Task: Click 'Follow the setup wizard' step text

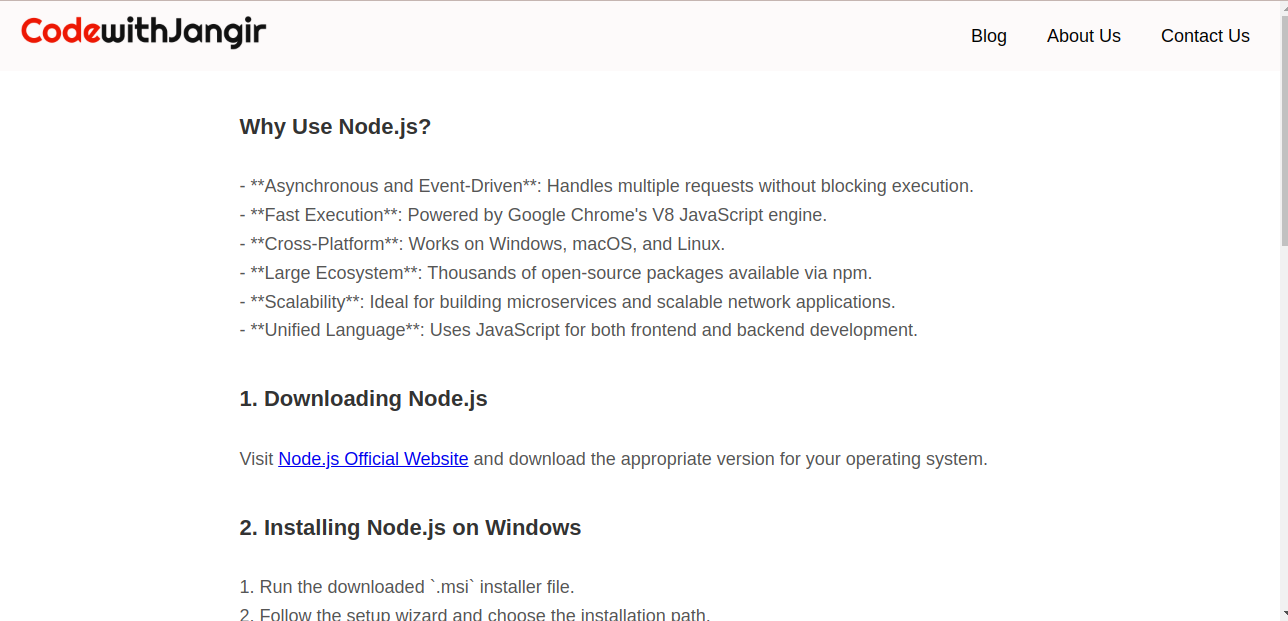Action: tap(475, 614)
